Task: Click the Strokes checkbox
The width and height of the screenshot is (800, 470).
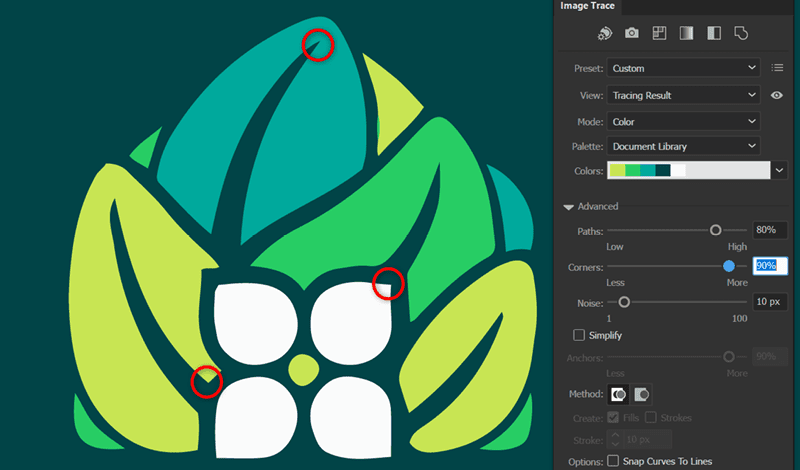Action: 651,417
